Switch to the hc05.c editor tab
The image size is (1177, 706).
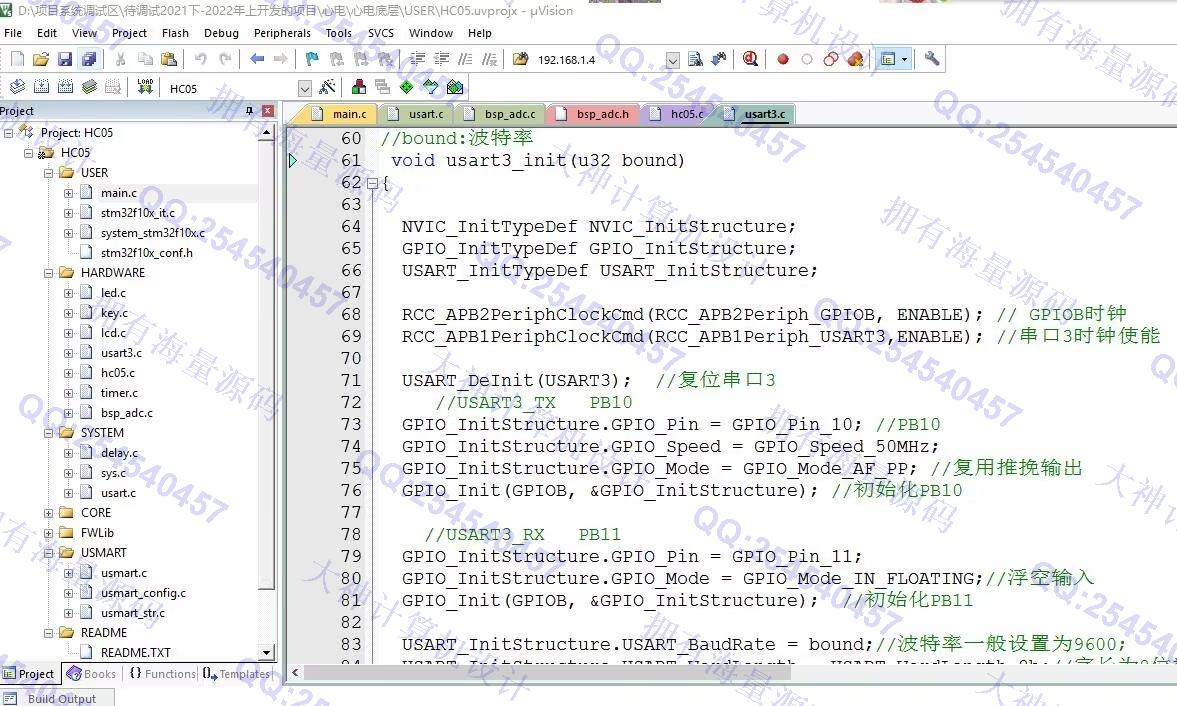[x=678, y=114]
